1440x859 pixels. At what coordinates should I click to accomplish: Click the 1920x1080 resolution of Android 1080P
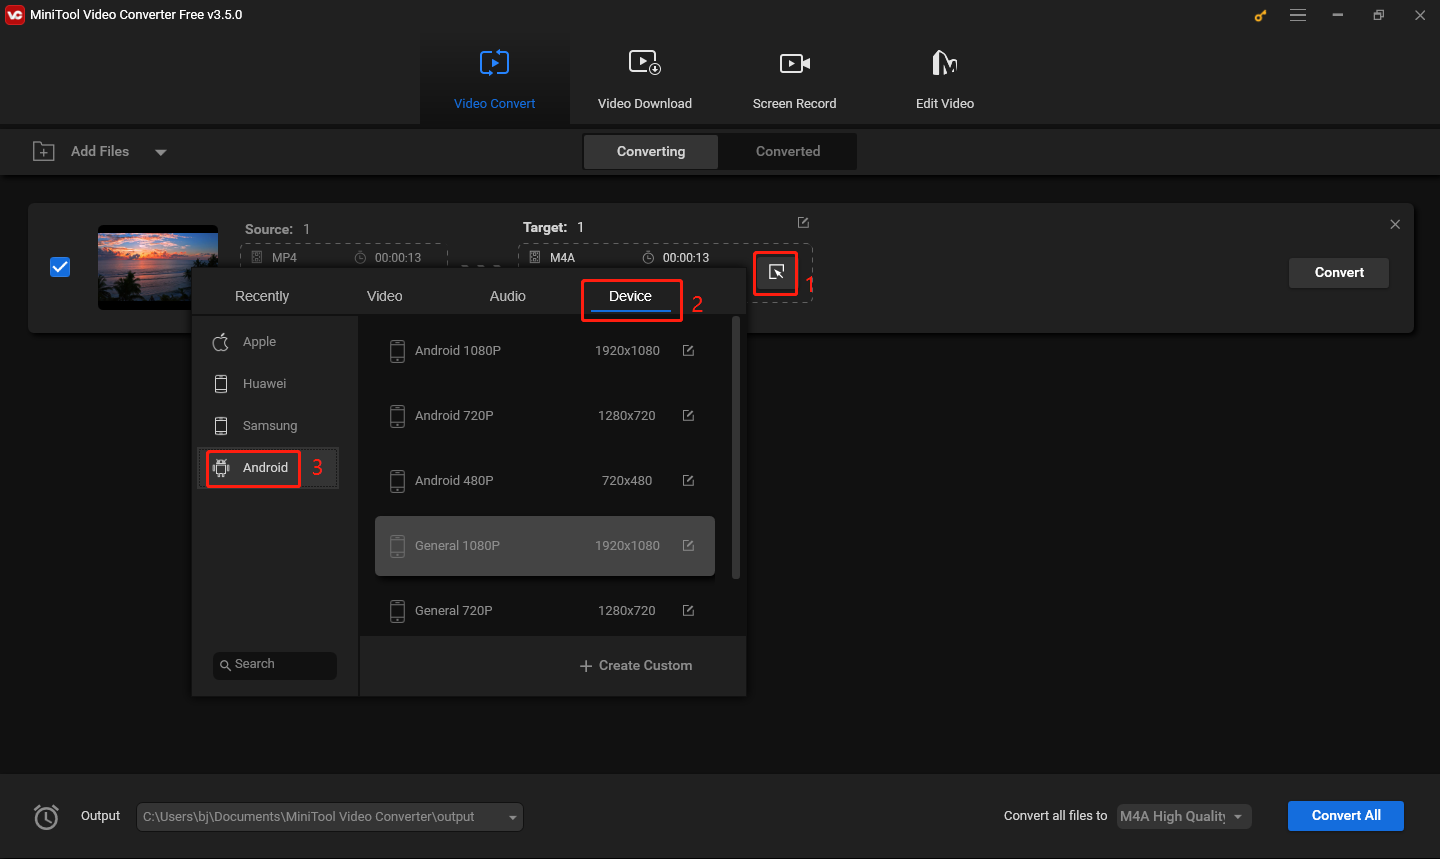coord(627,351)
